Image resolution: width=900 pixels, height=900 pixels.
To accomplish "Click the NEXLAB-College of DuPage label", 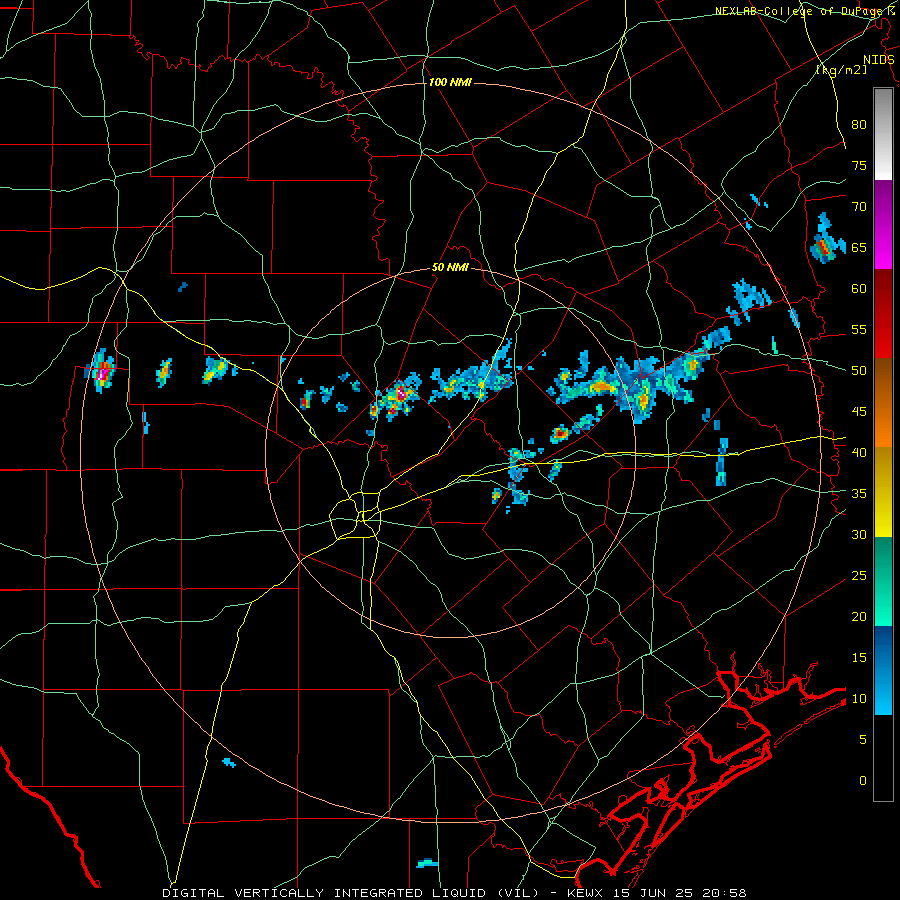I will pos(800,11).
